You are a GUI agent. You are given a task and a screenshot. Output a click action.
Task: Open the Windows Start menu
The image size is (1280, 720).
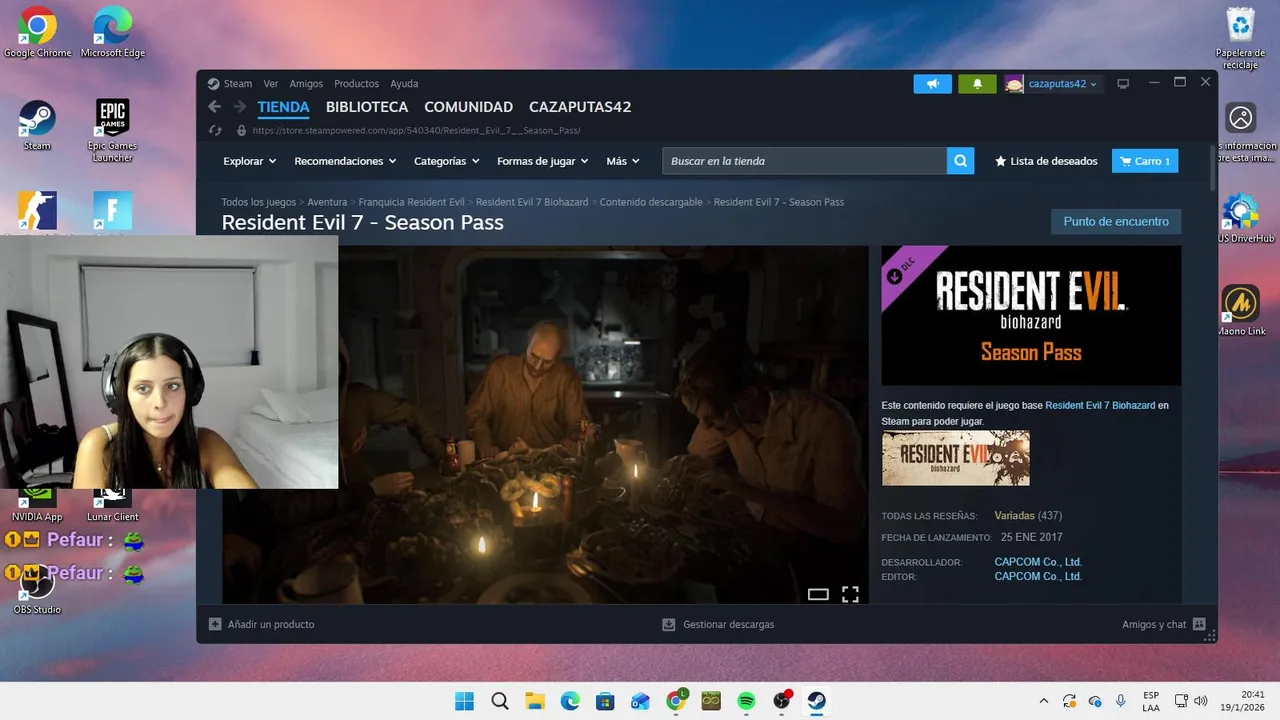(x=465, y=701)
